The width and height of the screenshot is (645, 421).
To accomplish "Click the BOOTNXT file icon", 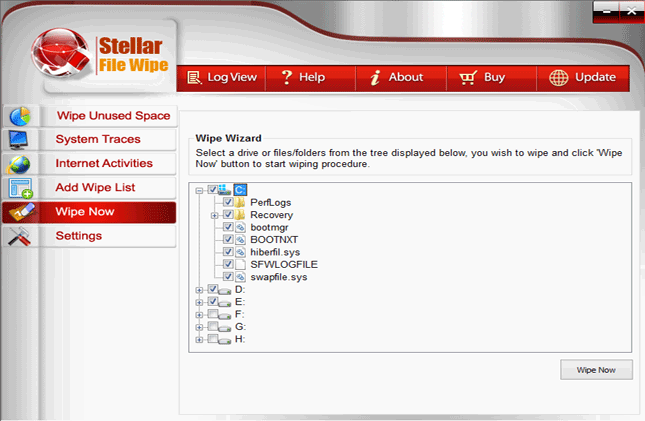I will coord(241,240).
